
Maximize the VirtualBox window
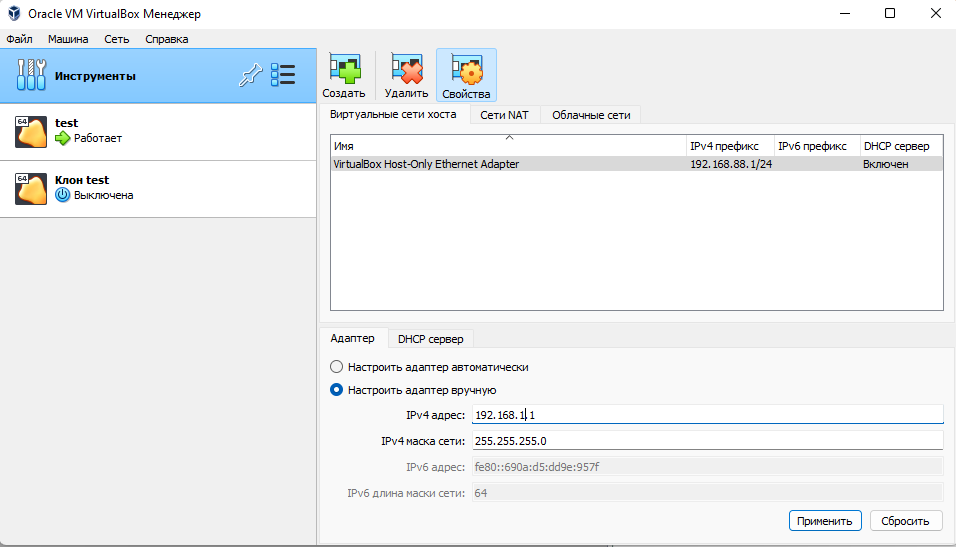coord(890,13)
